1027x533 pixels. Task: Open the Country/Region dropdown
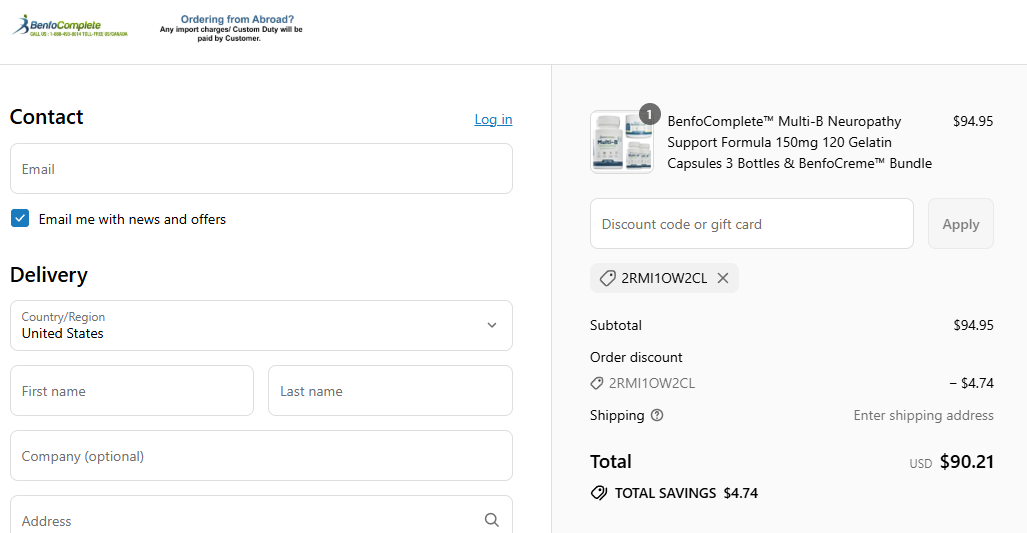(261, 325)
